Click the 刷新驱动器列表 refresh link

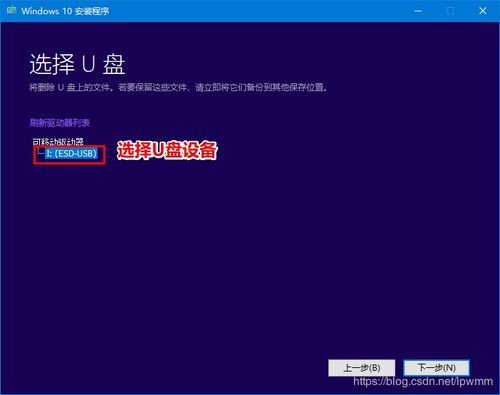60,123
